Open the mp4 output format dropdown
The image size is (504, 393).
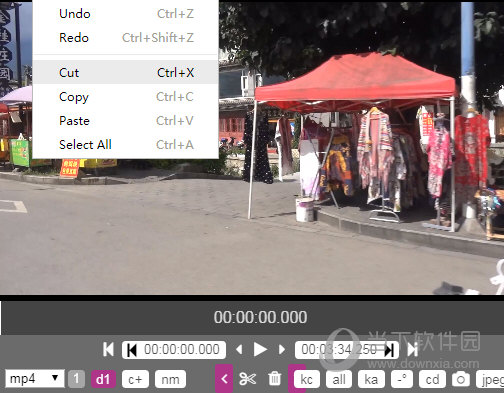tap(35, 379)
